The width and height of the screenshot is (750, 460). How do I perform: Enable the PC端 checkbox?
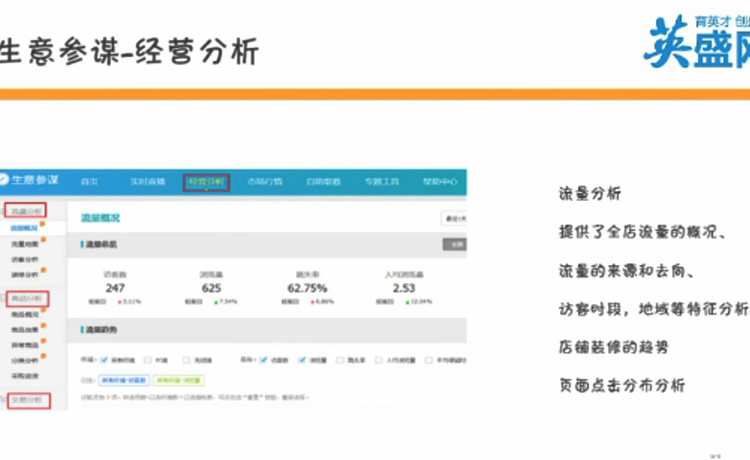tap(148, 359)
